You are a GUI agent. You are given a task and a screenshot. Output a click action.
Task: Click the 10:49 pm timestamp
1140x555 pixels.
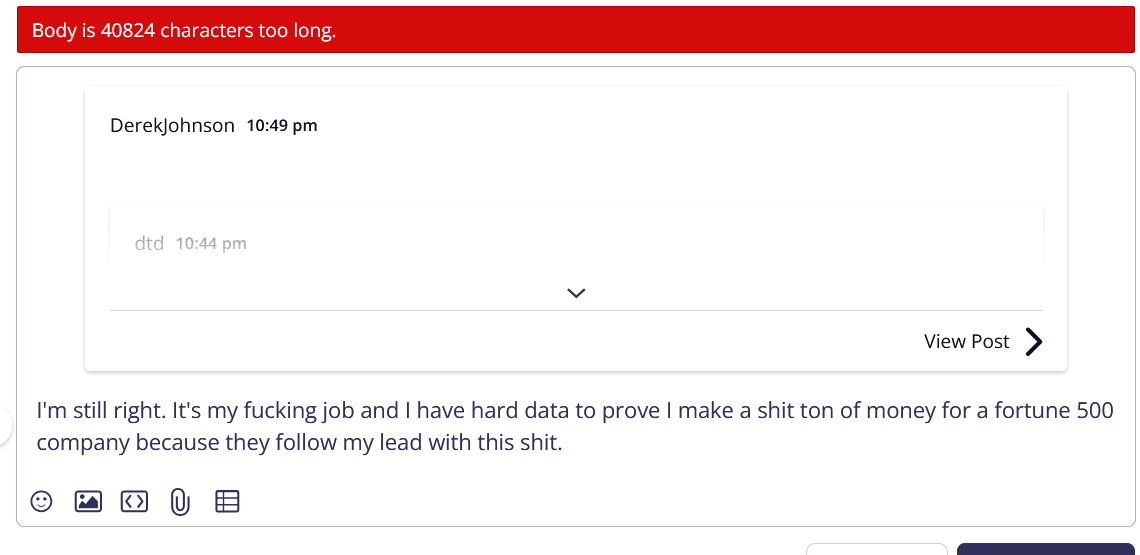[x=282, y=126]
